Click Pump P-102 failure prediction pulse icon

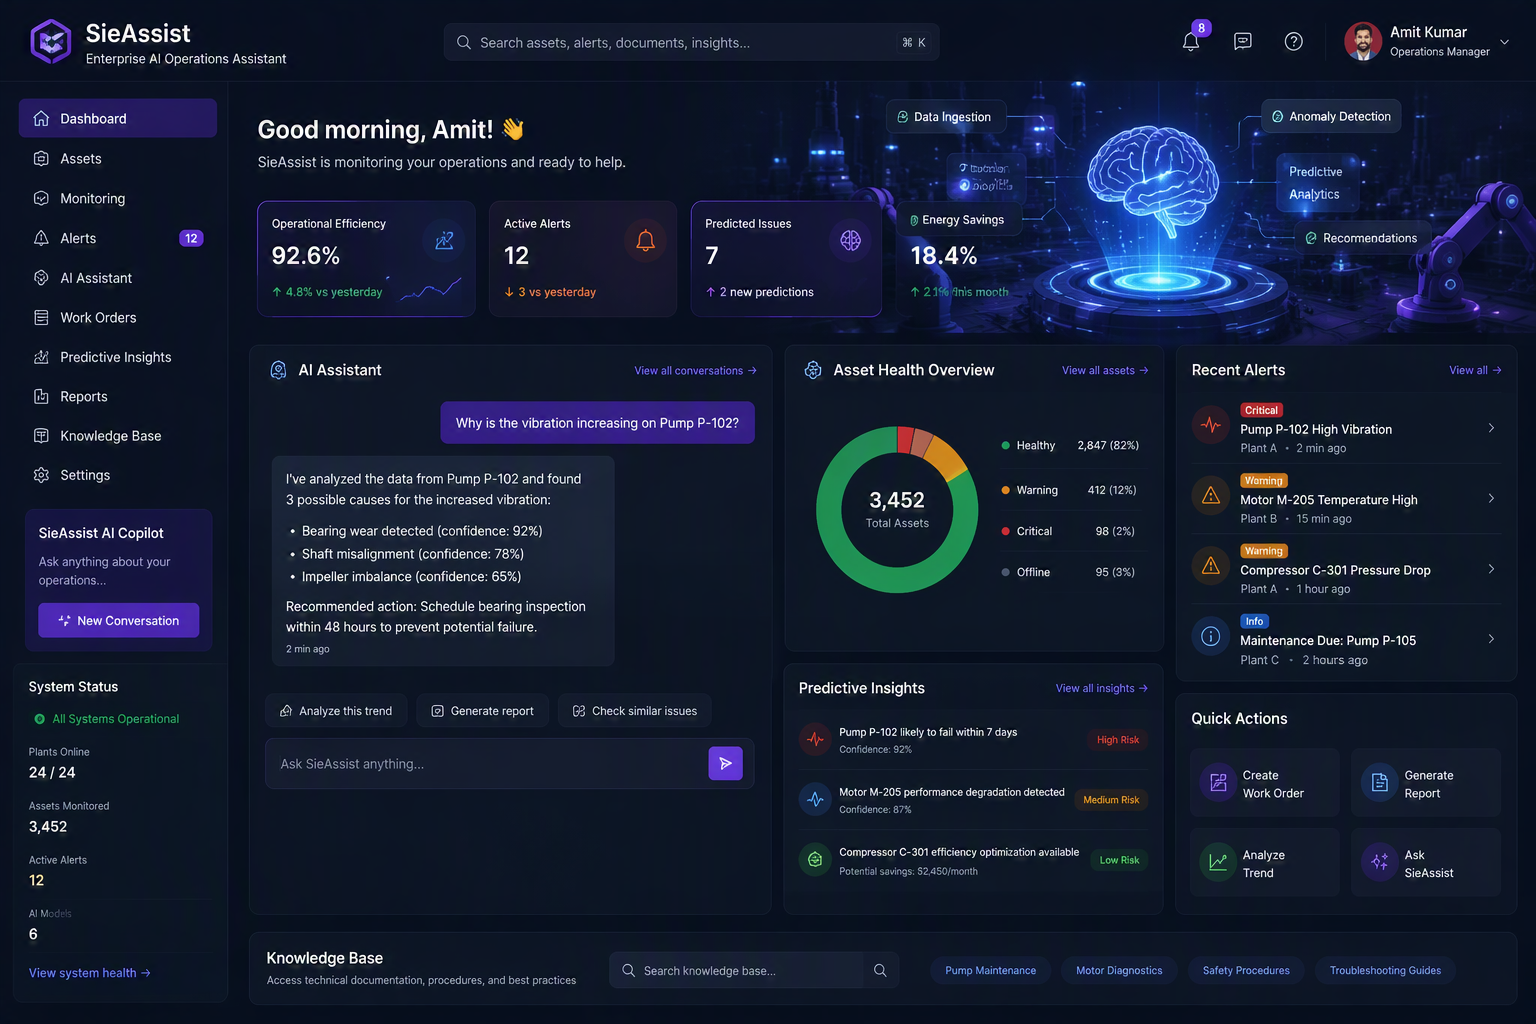point(816,739)
